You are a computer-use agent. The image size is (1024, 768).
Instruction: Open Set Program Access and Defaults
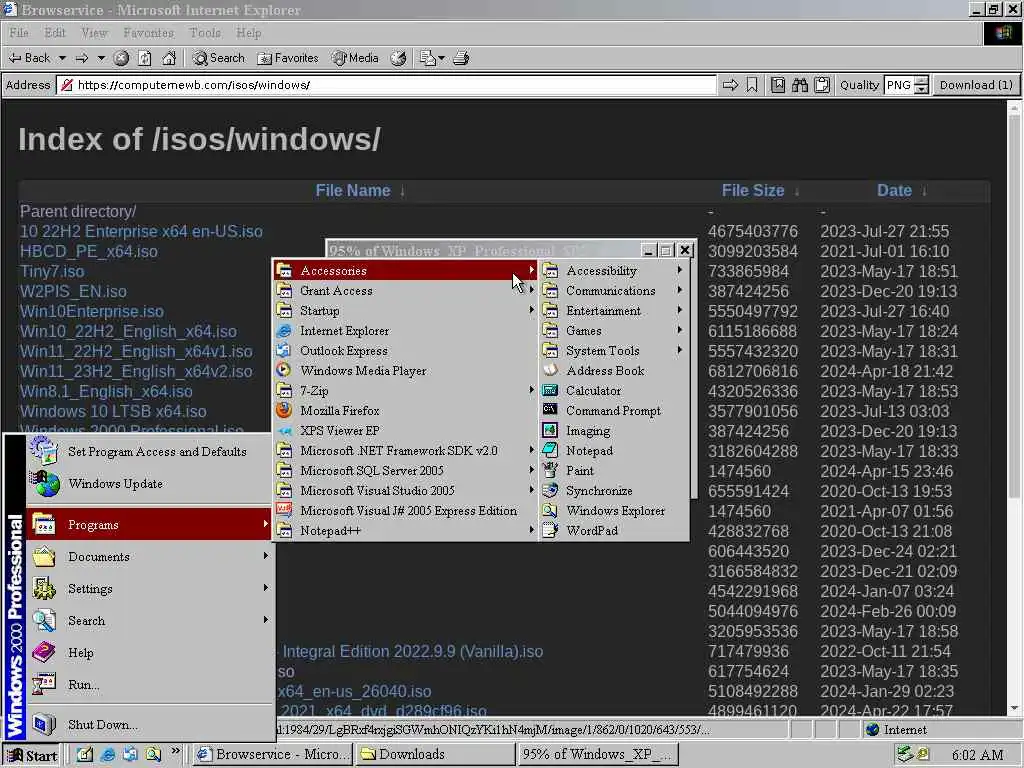point(150,452)
